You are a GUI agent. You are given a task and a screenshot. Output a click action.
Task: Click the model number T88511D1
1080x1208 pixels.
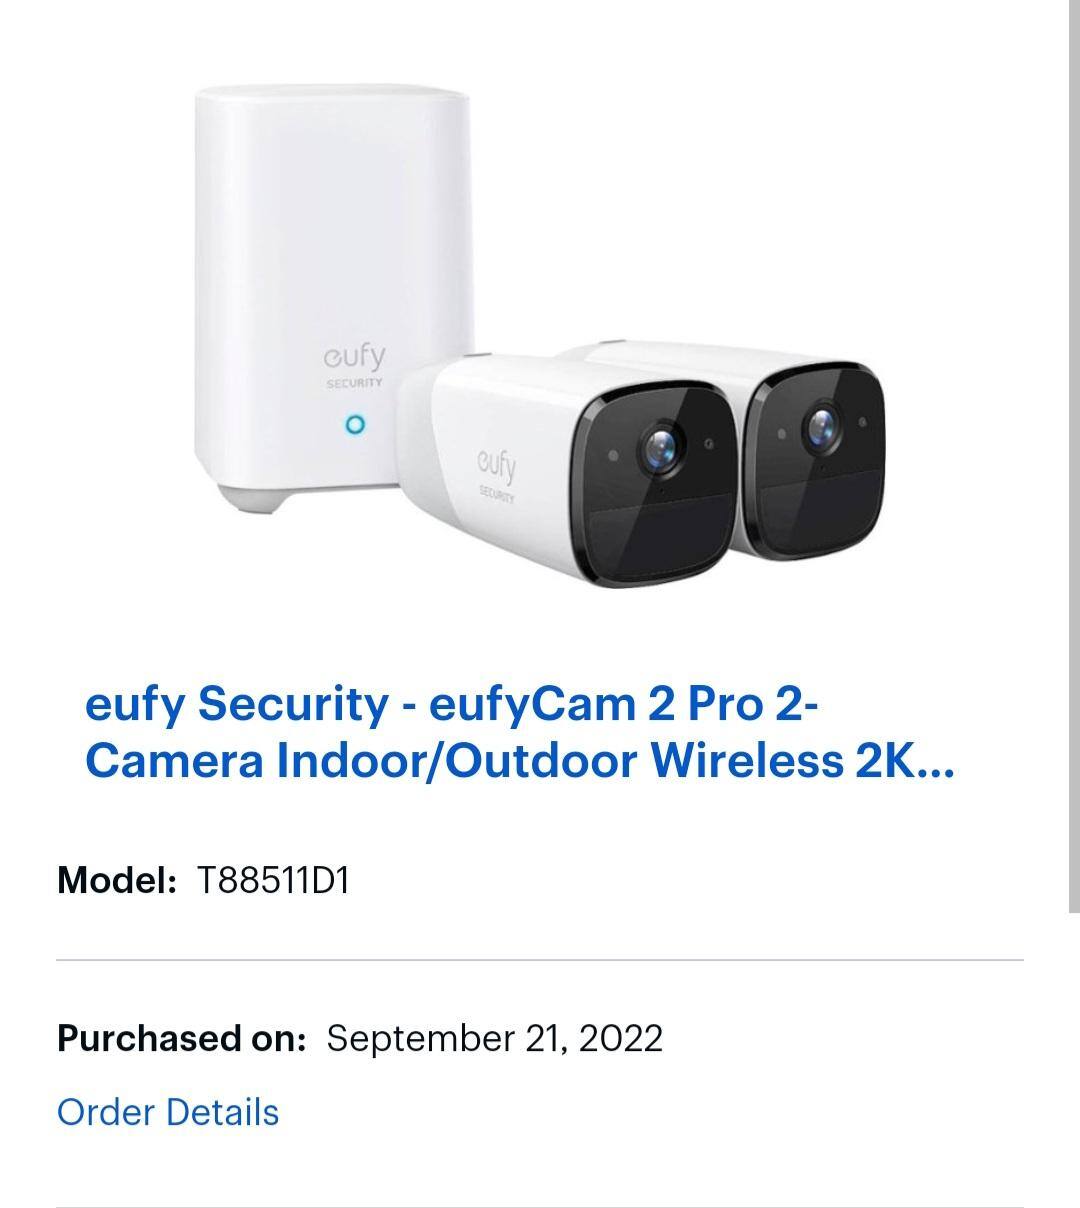tap(273, 881)
